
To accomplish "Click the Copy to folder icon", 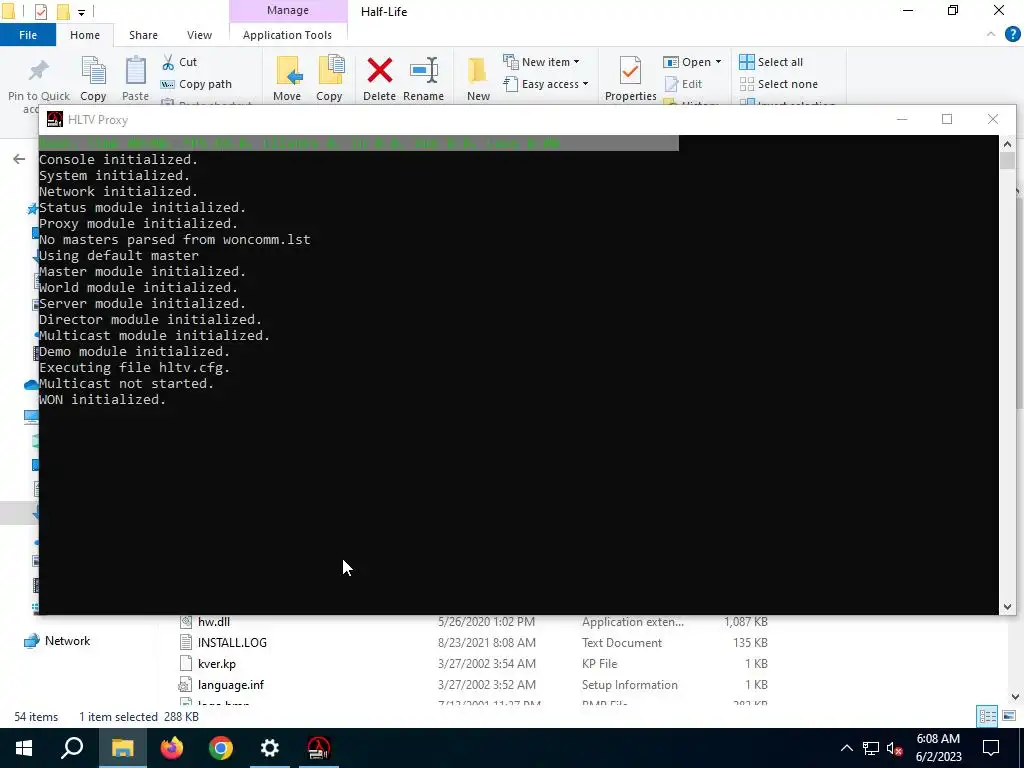I will pos(330,71).
